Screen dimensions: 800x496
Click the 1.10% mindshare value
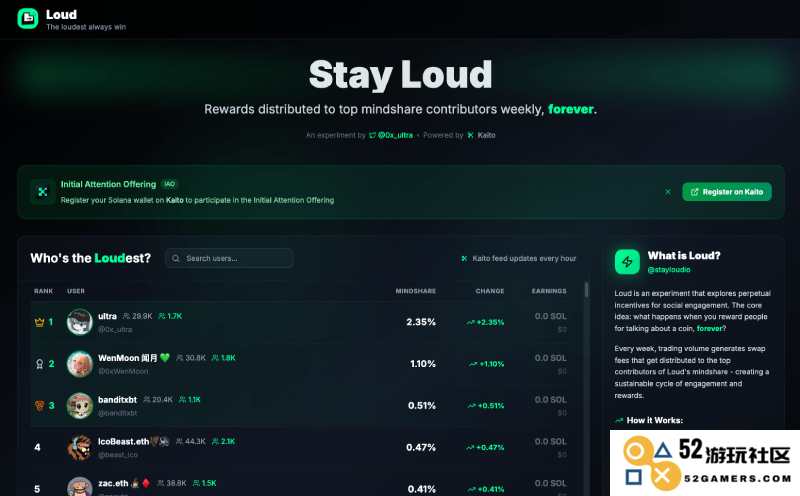point(423,364)
